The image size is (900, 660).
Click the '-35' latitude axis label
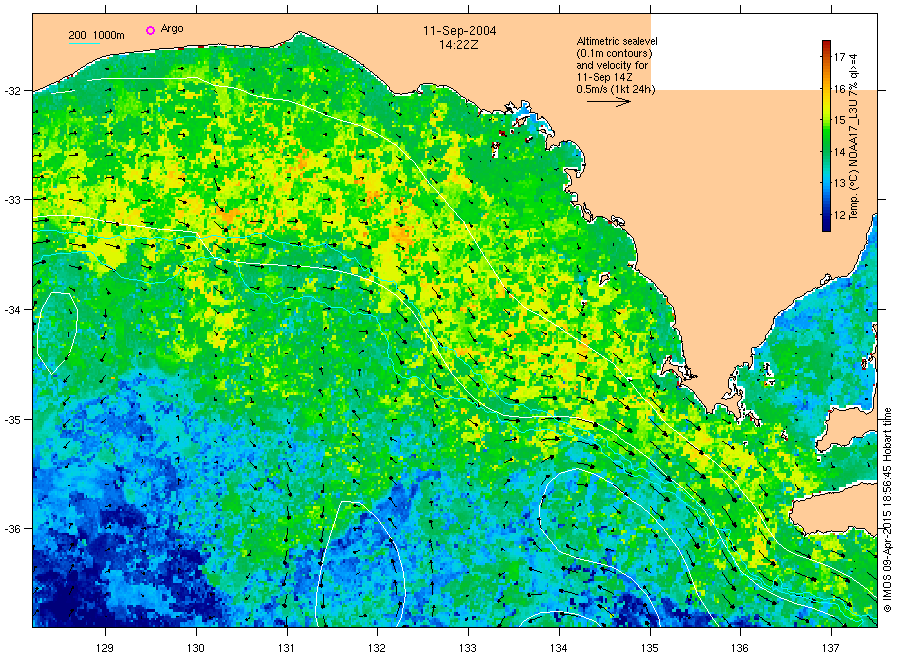[12, 420]
